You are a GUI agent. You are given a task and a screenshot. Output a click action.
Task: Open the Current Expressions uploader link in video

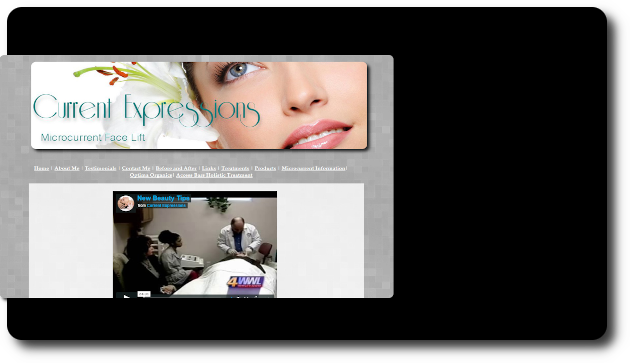point(167,205)
